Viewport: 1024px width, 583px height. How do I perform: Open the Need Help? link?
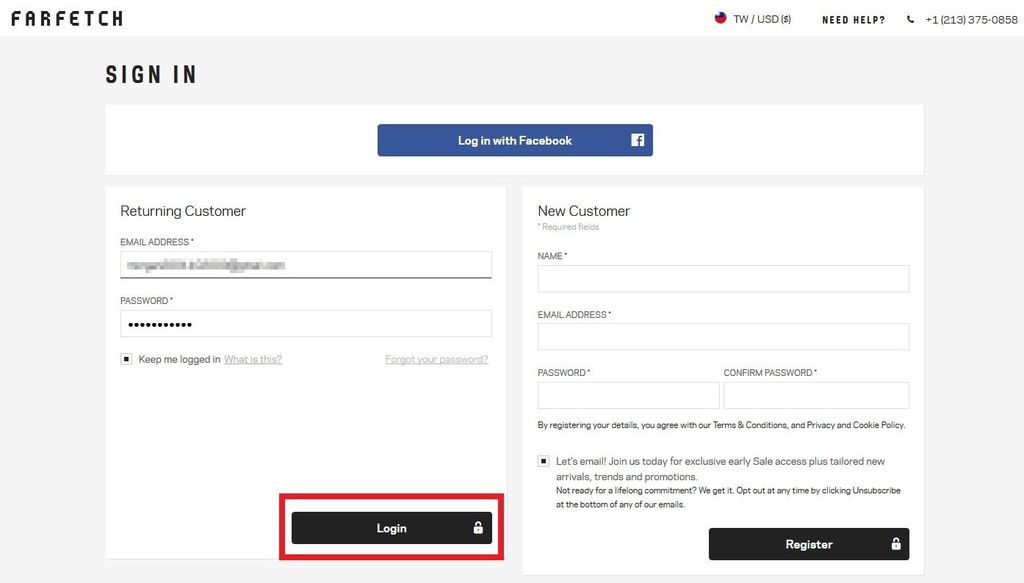[854, 20]
